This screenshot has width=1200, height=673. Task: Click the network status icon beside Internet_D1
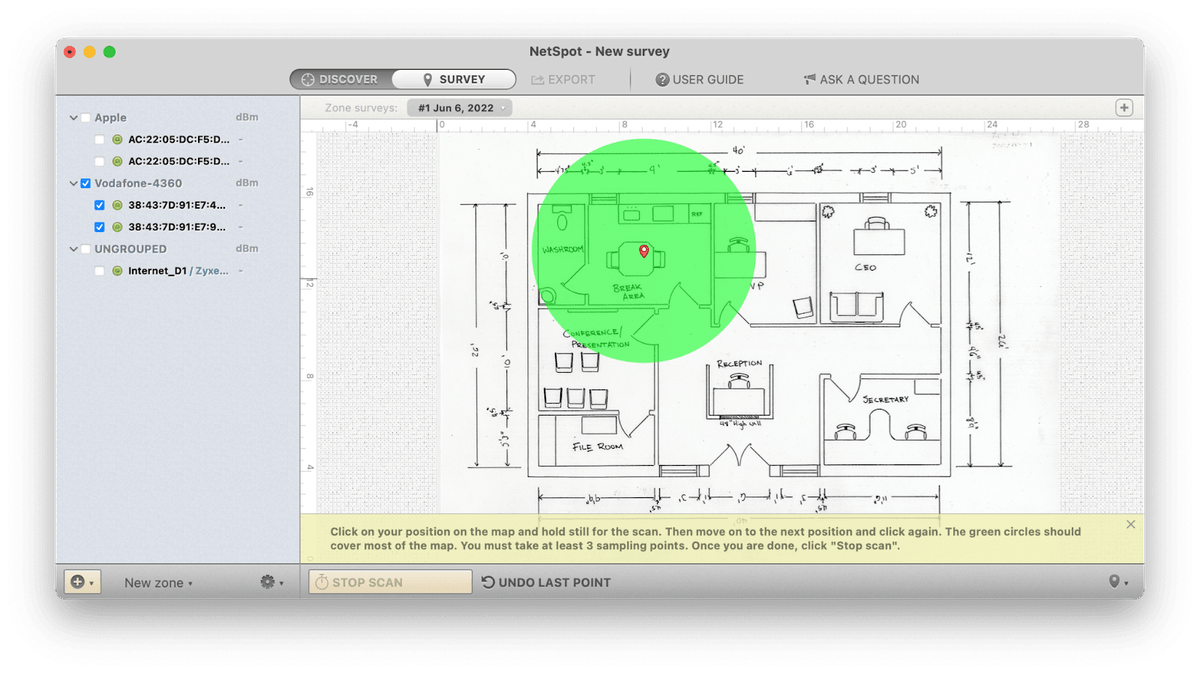pos(117,270)
